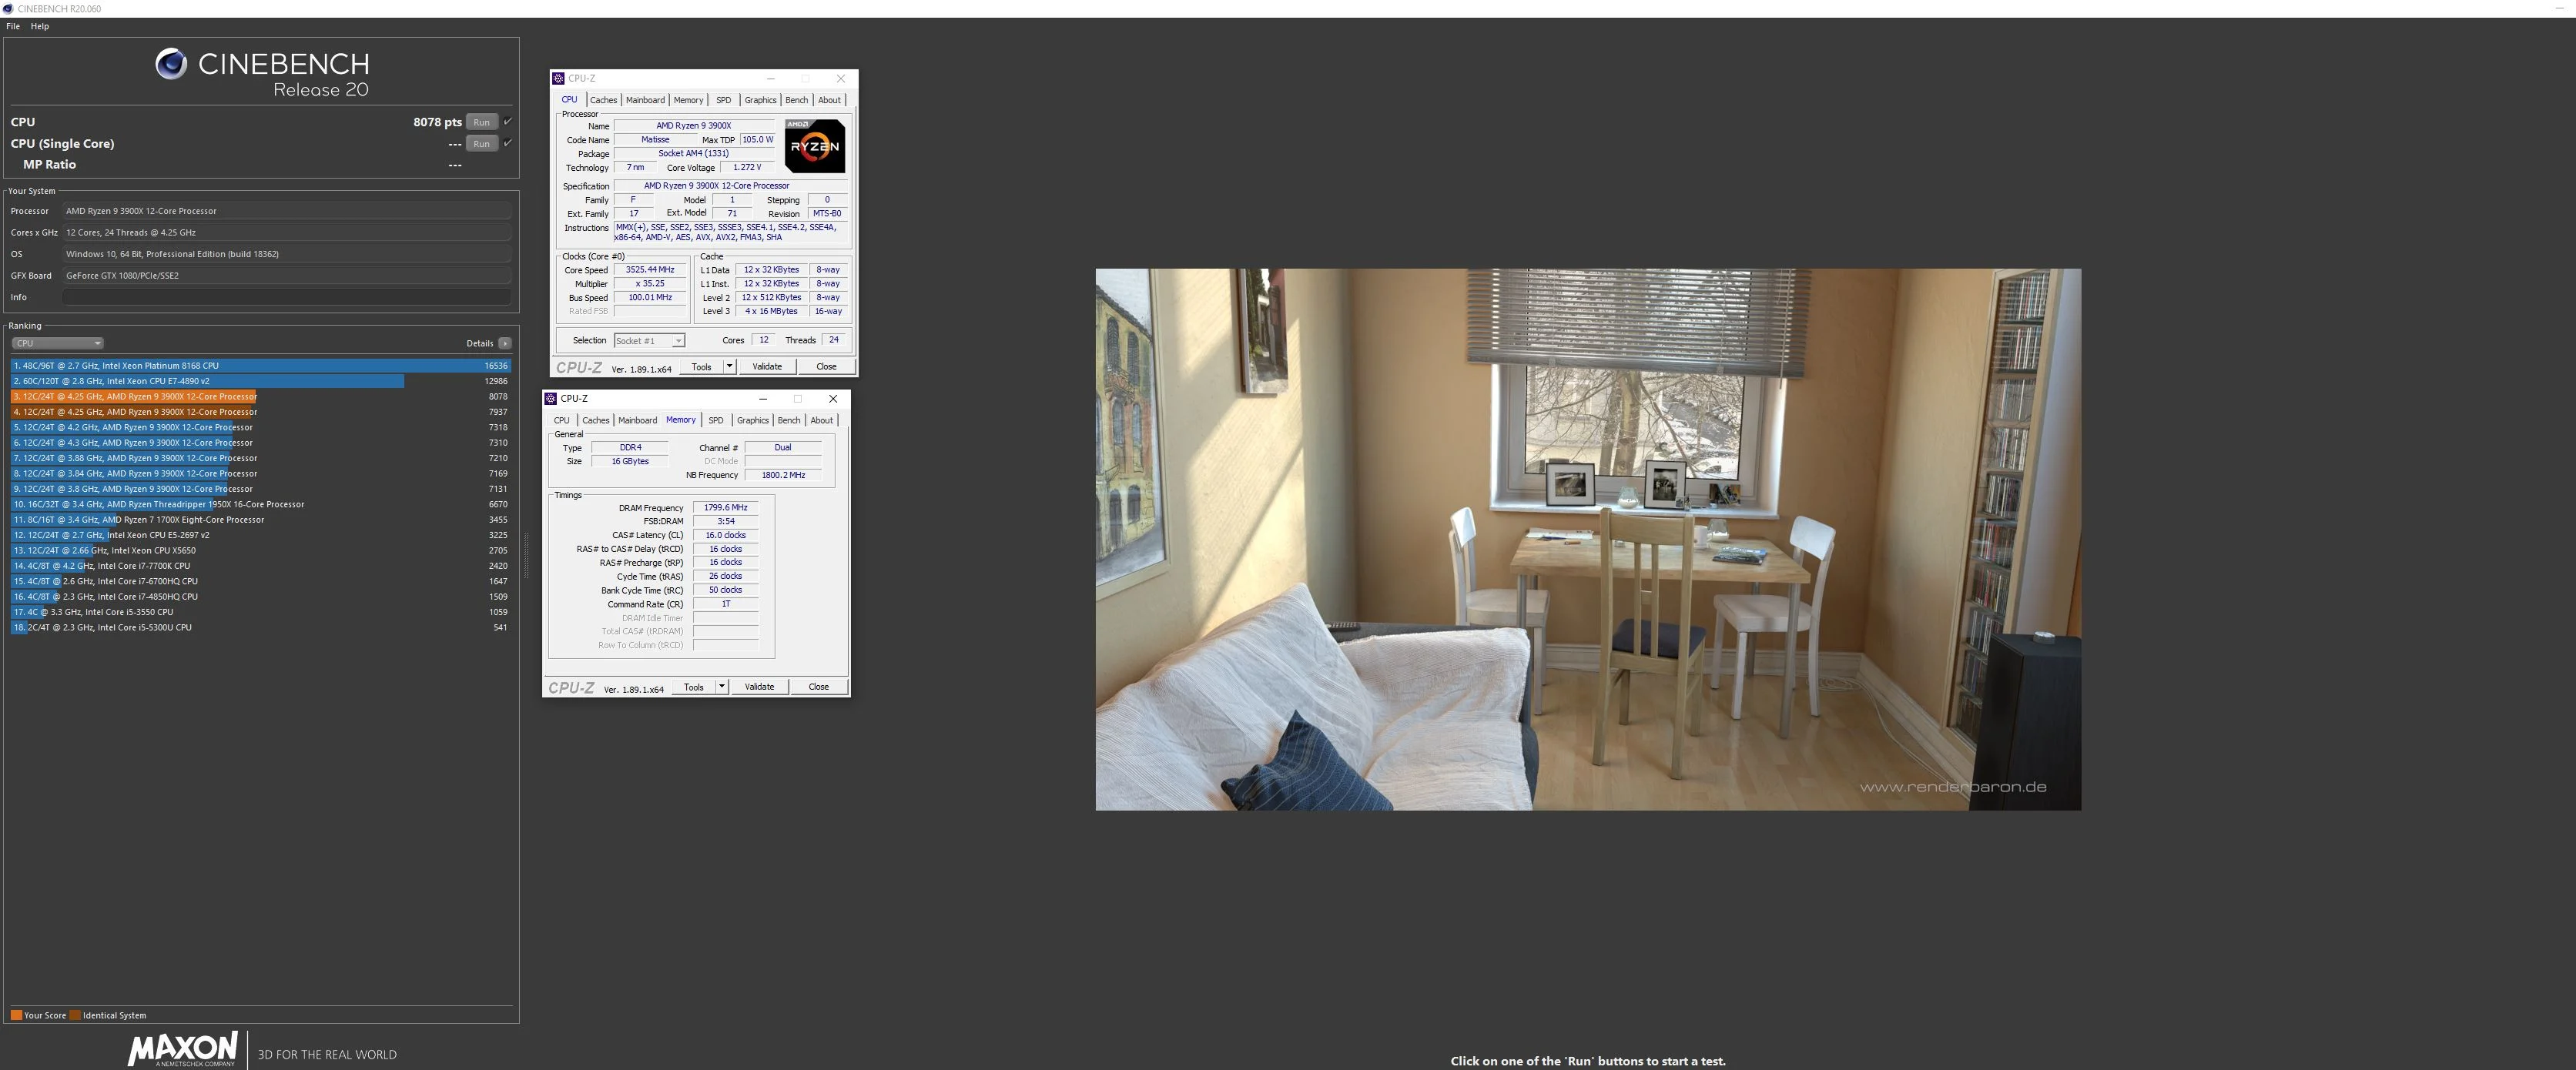Open the Socket #1 selection dropdown
The width and height of the screenshot is (2576, 1070).
click(649, 341)
